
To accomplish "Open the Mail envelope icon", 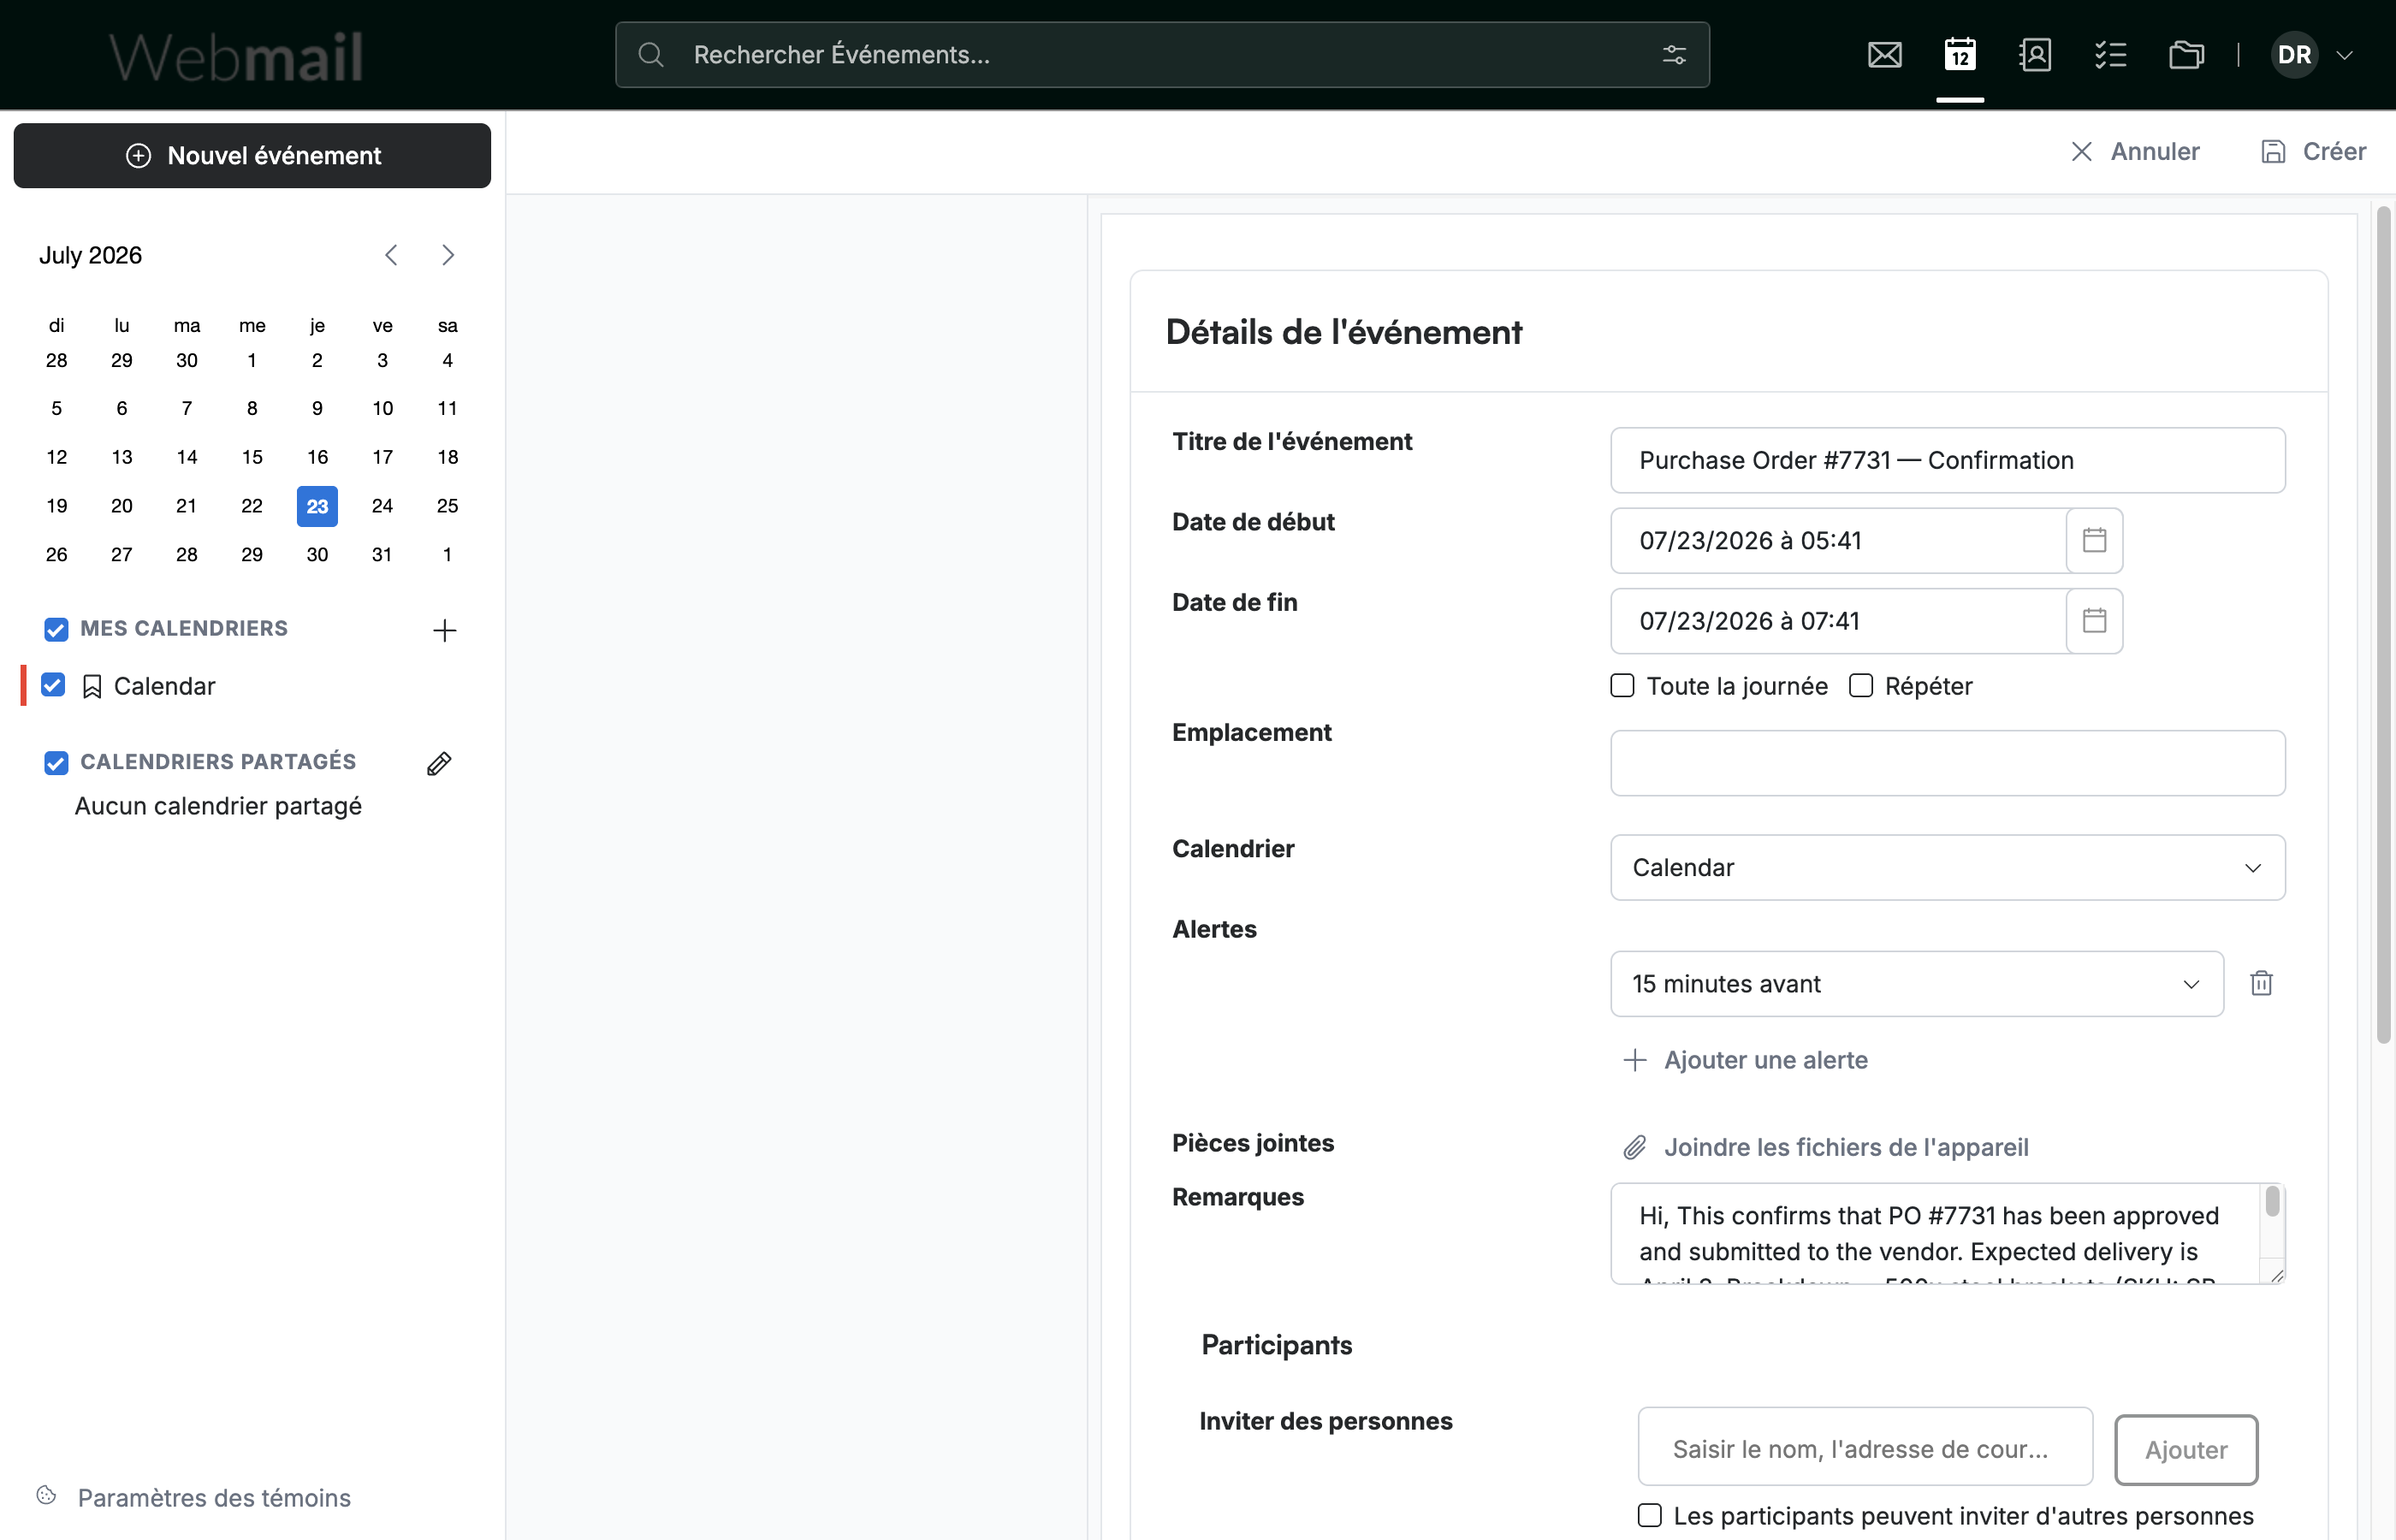I will point(1884,54).
